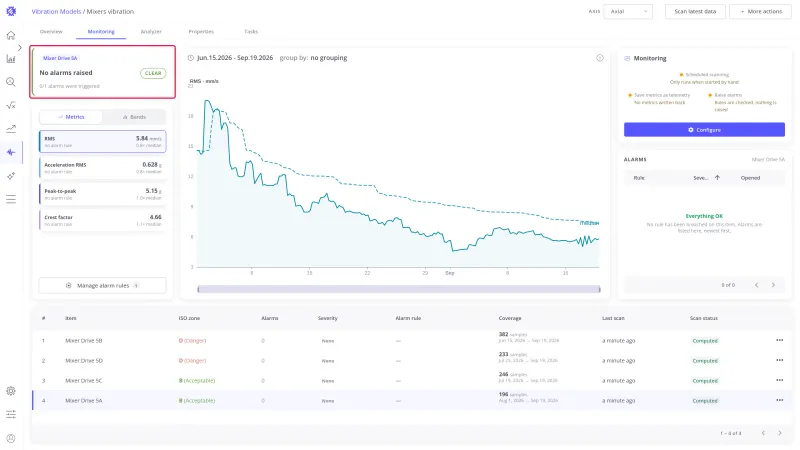Click the Monitoring panel header icon
The width and height of the screenshot is (800, 450).
(627, 58)
